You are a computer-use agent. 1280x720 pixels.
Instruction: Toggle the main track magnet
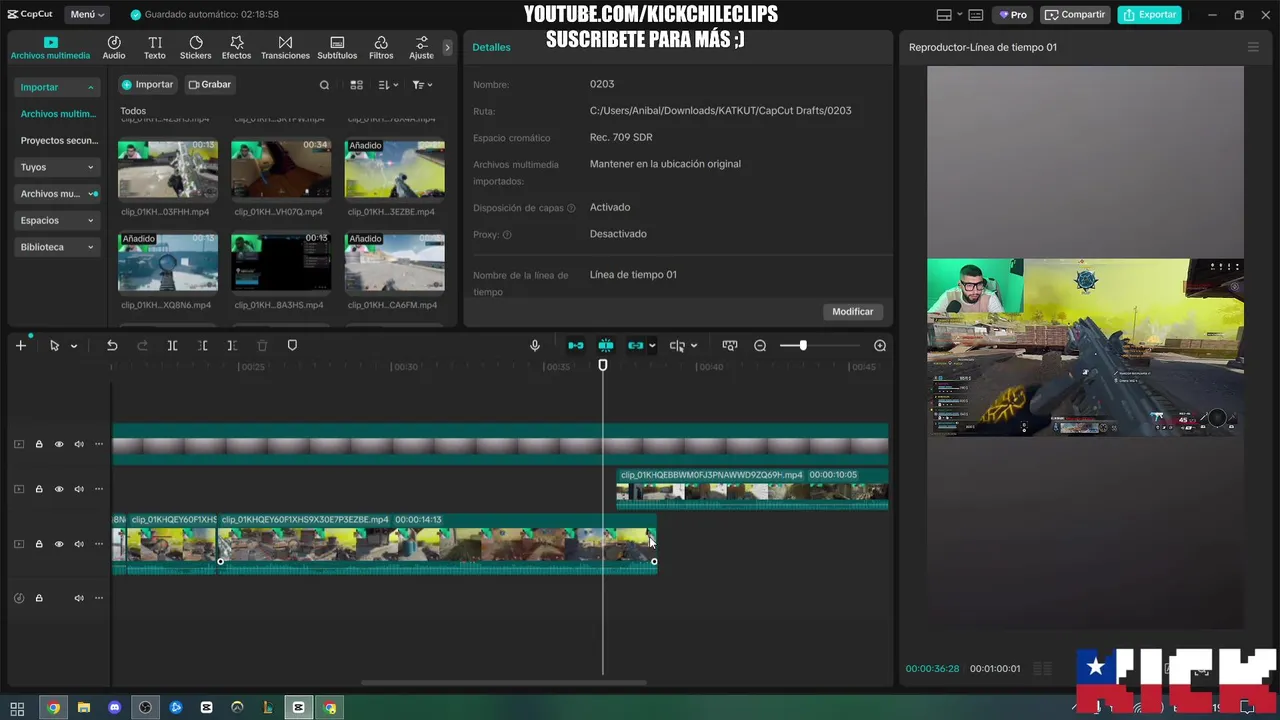[x=576, y=346]
